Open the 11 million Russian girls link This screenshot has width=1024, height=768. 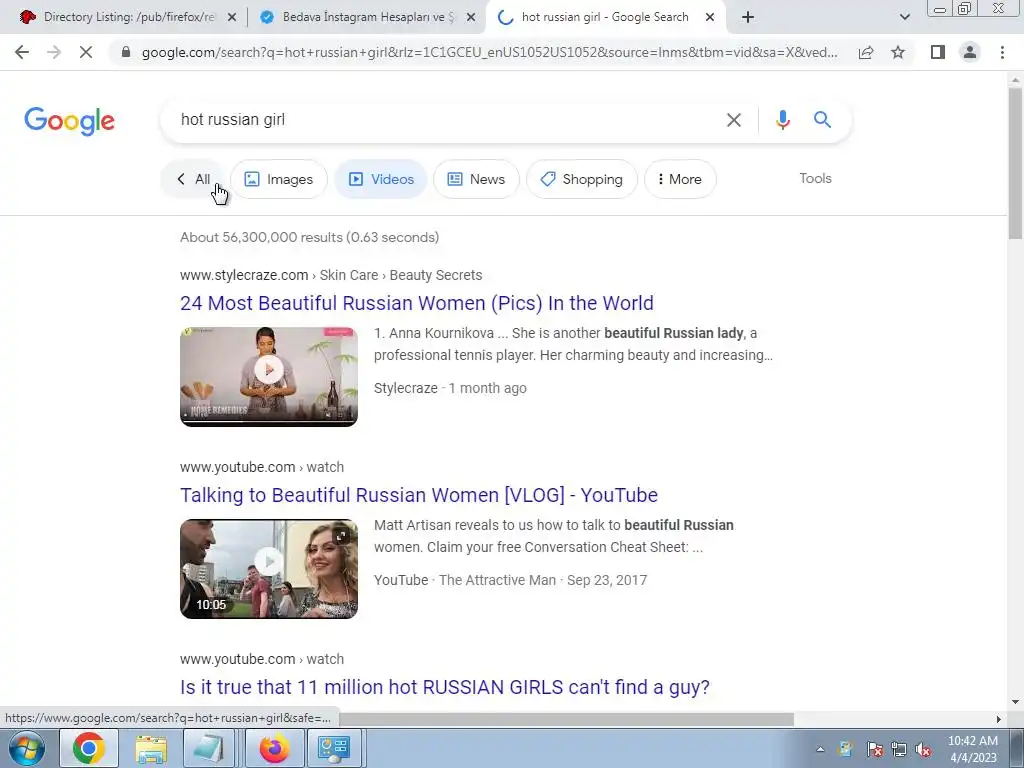pos(445,687)
